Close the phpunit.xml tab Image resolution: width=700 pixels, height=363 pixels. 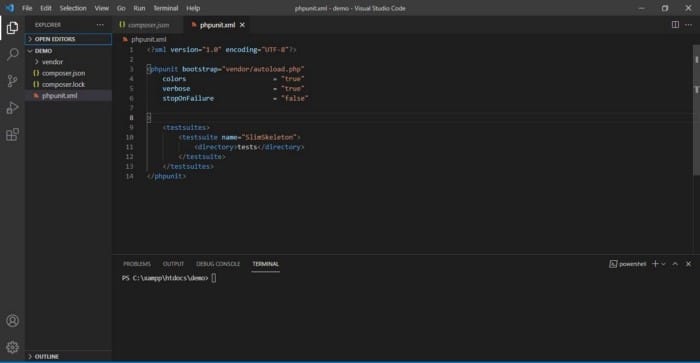pos(242,25)
